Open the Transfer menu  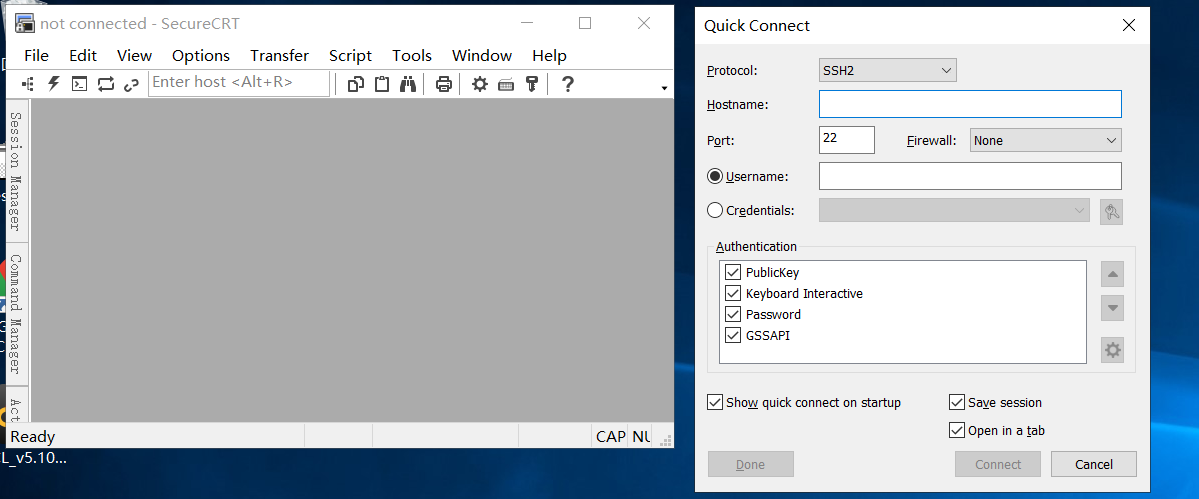click(280, 56)
